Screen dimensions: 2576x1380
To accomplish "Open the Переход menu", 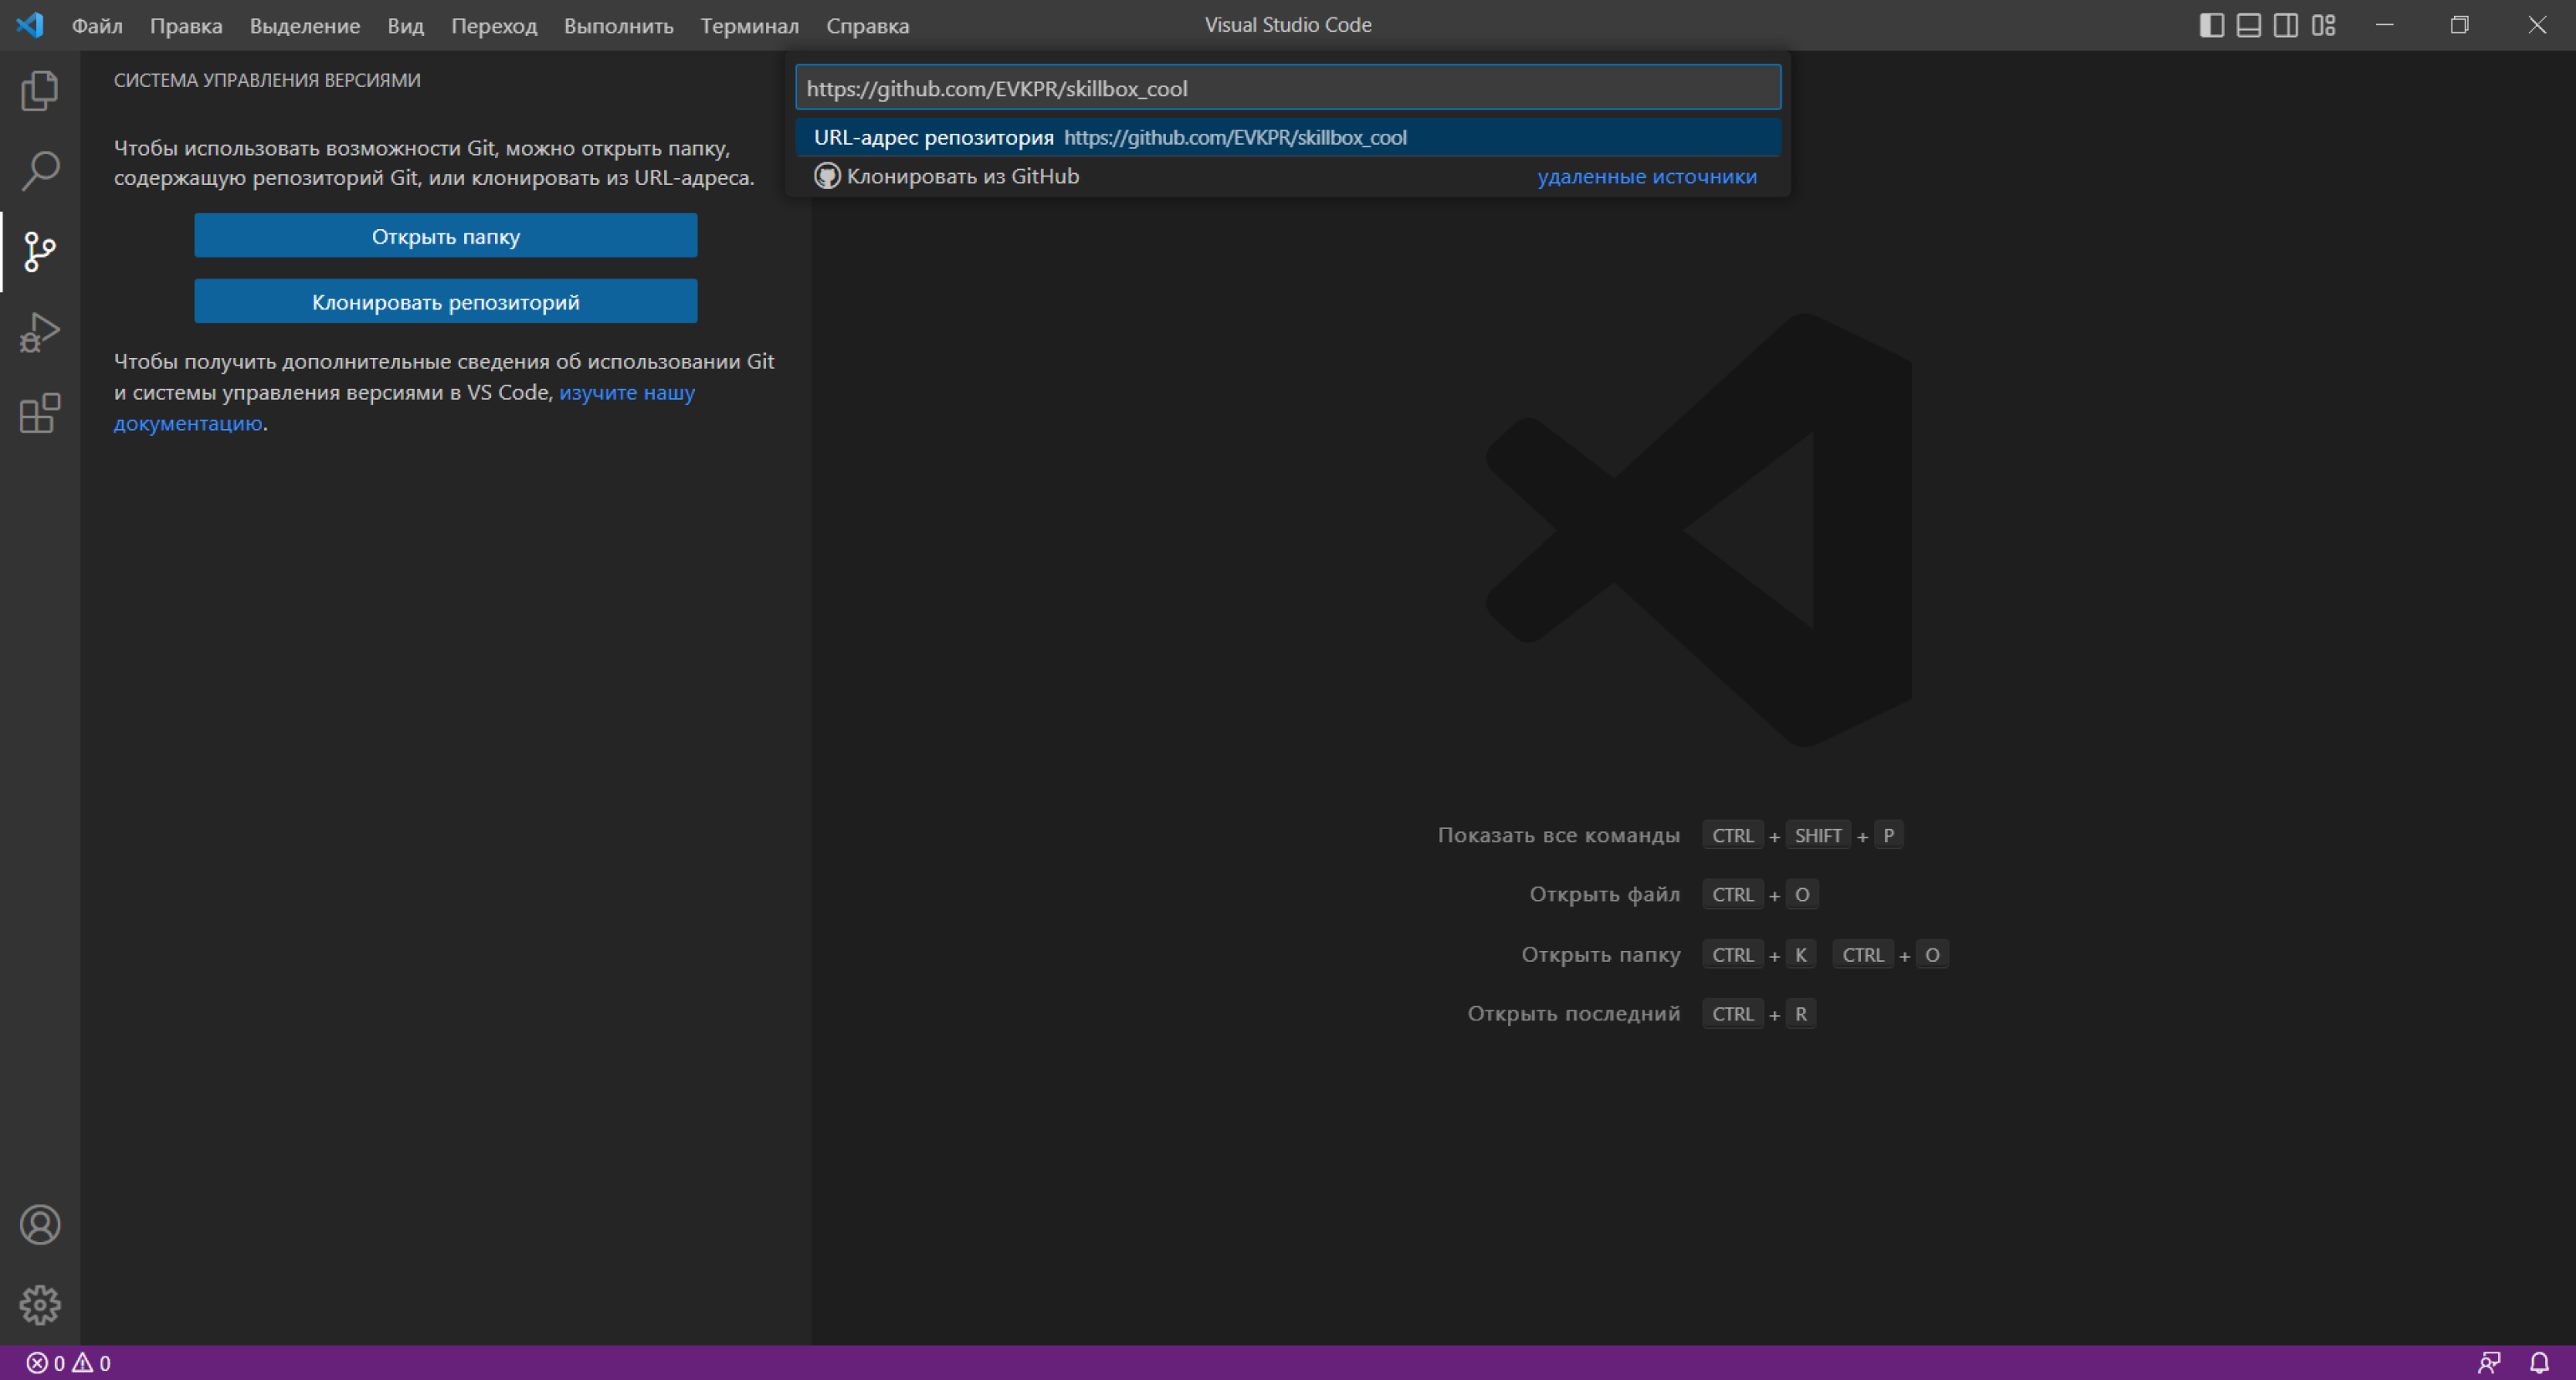I will (494, 25).
